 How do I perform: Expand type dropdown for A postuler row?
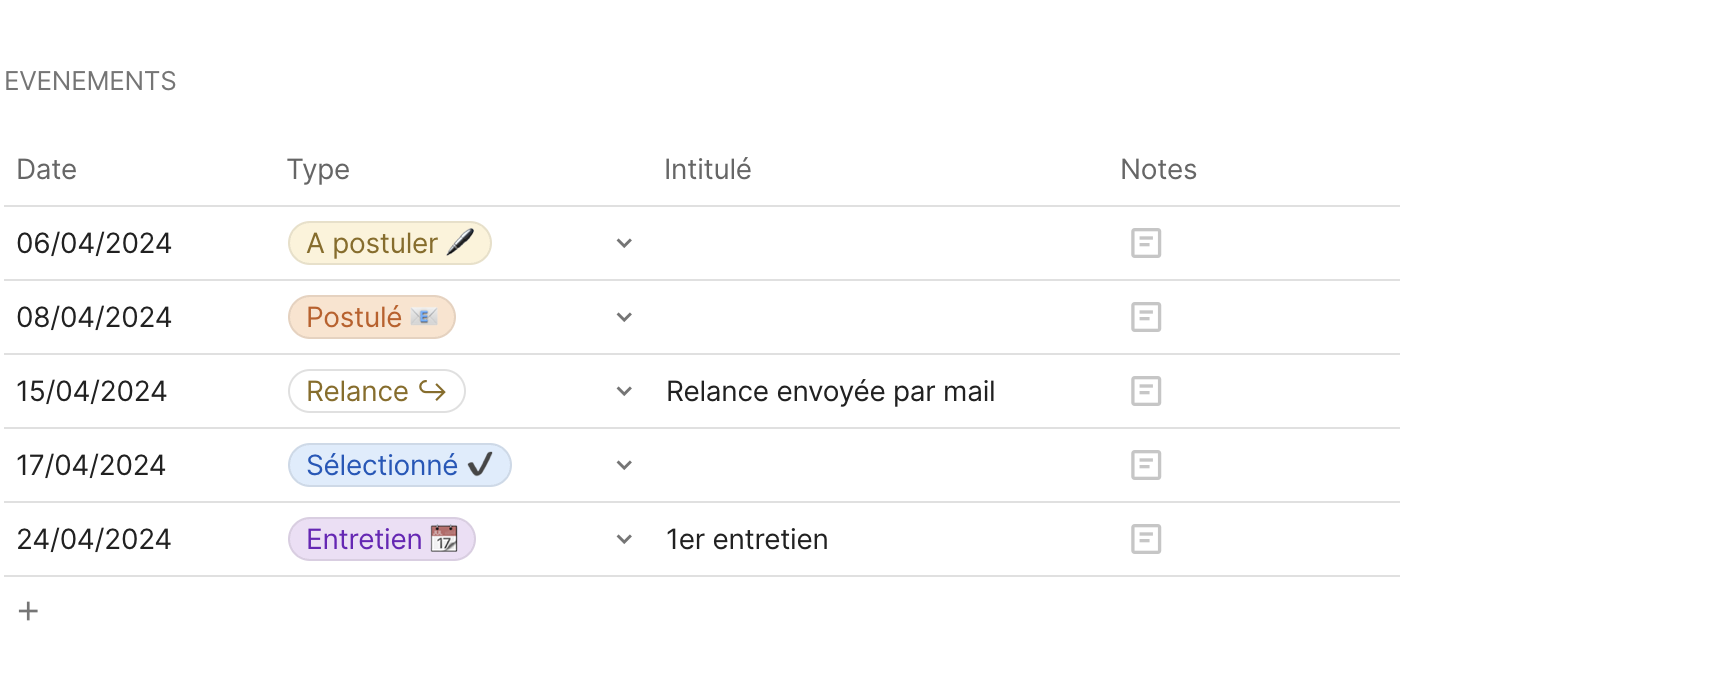624,243
